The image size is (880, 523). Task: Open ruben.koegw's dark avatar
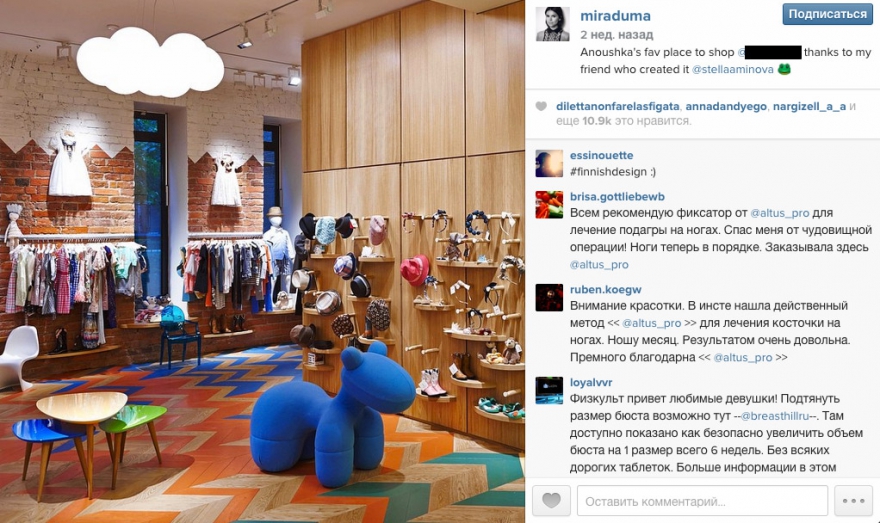549,297
